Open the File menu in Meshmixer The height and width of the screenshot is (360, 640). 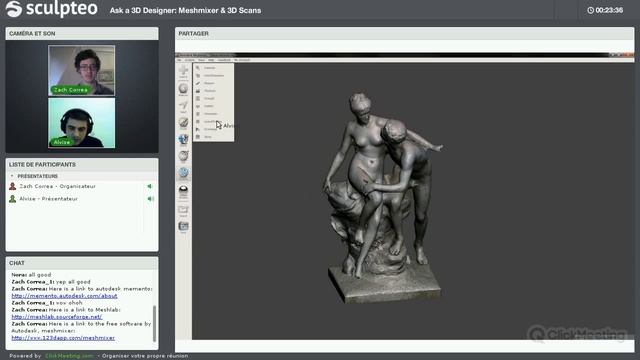pos(179,60)
